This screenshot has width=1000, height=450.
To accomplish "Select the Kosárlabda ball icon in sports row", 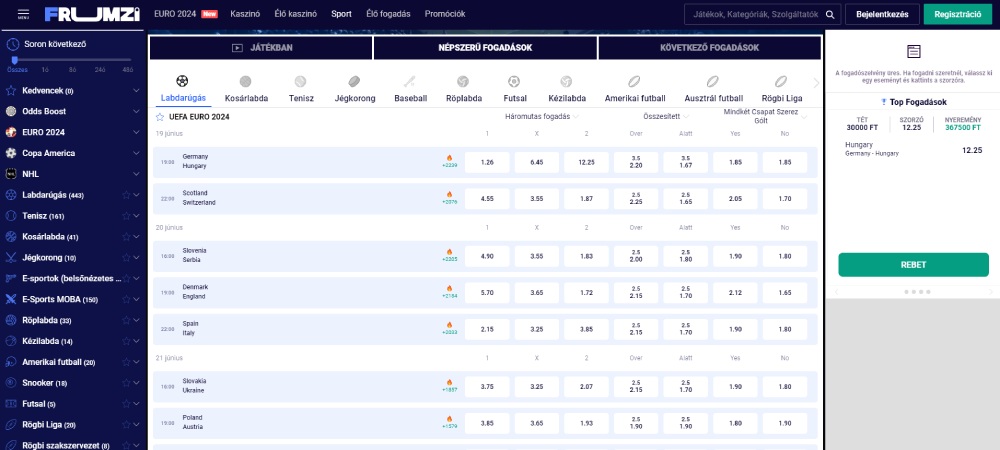I will (x=246, y=82).
